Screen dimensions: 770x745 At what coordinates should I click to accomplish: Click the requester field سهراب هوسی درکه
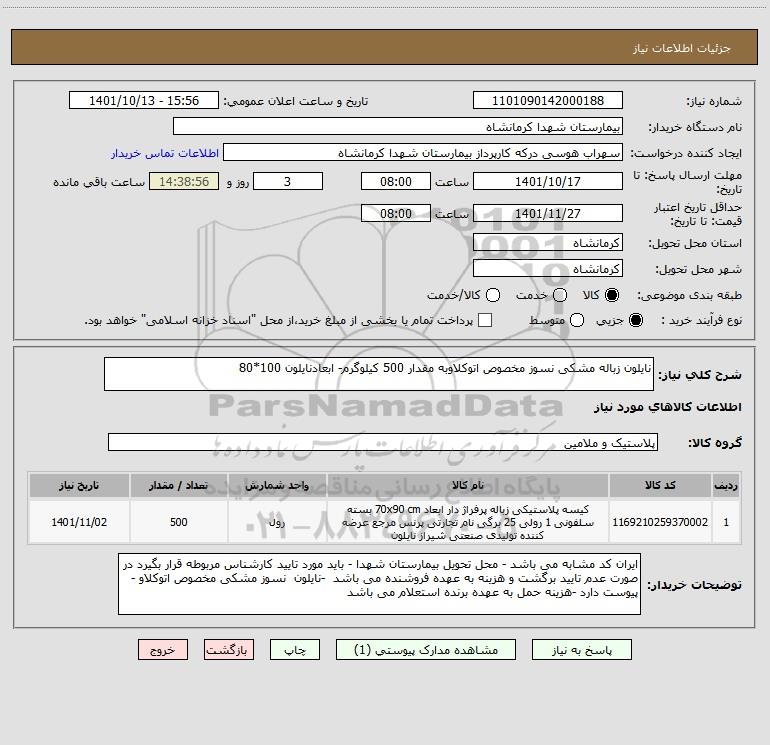[x=423, y=153]
